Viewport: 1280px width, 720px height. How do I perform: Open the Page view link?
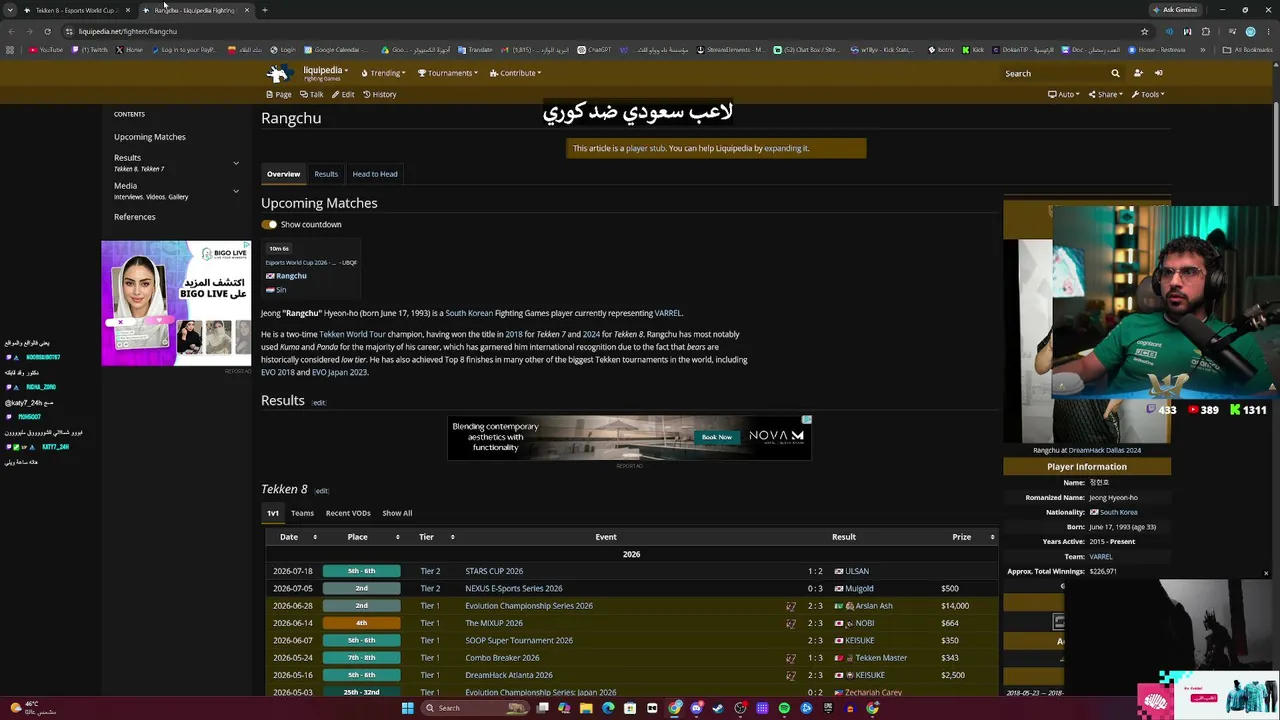279,94
